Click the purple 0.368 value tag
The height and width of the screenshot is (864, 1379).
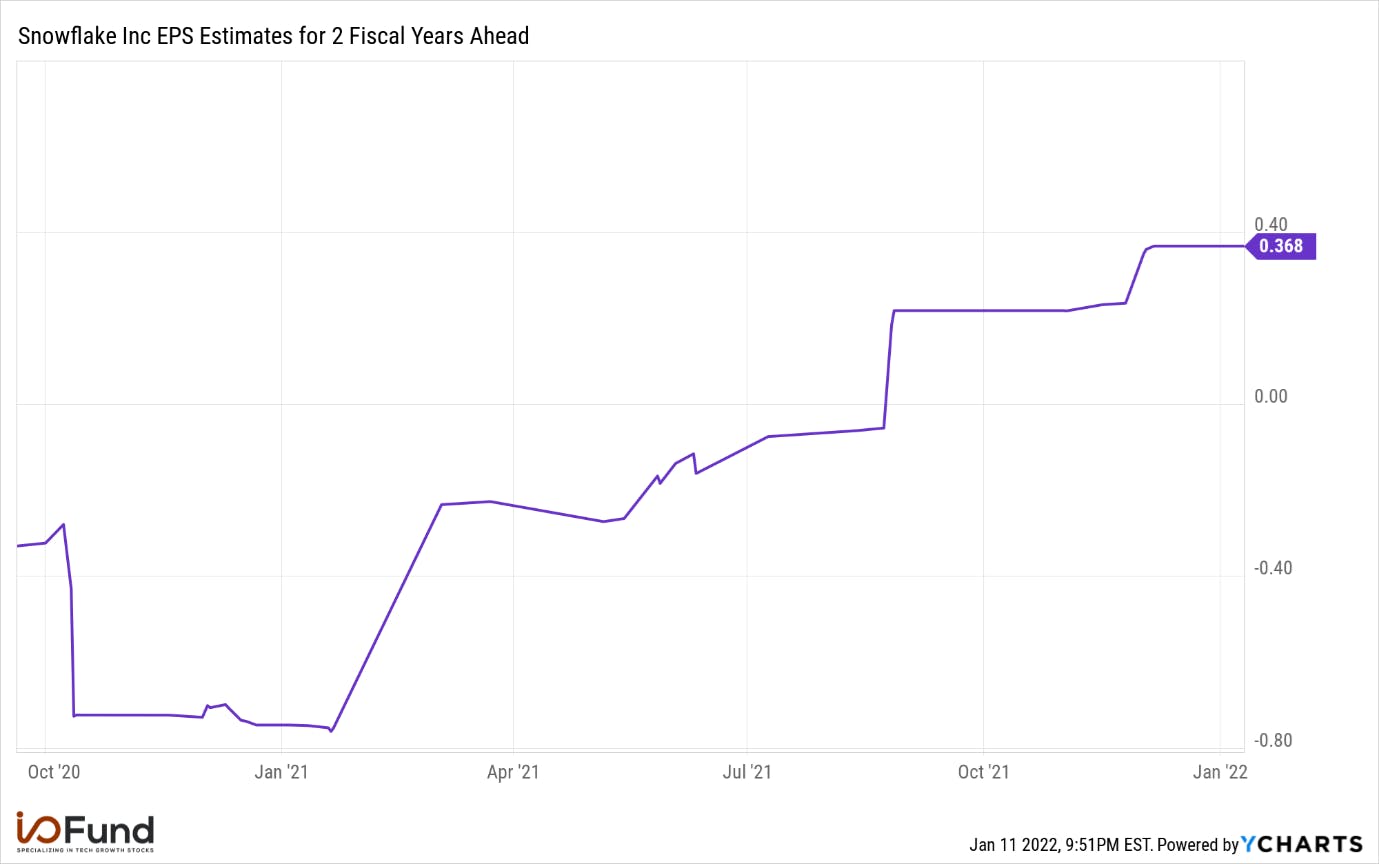1281,245
